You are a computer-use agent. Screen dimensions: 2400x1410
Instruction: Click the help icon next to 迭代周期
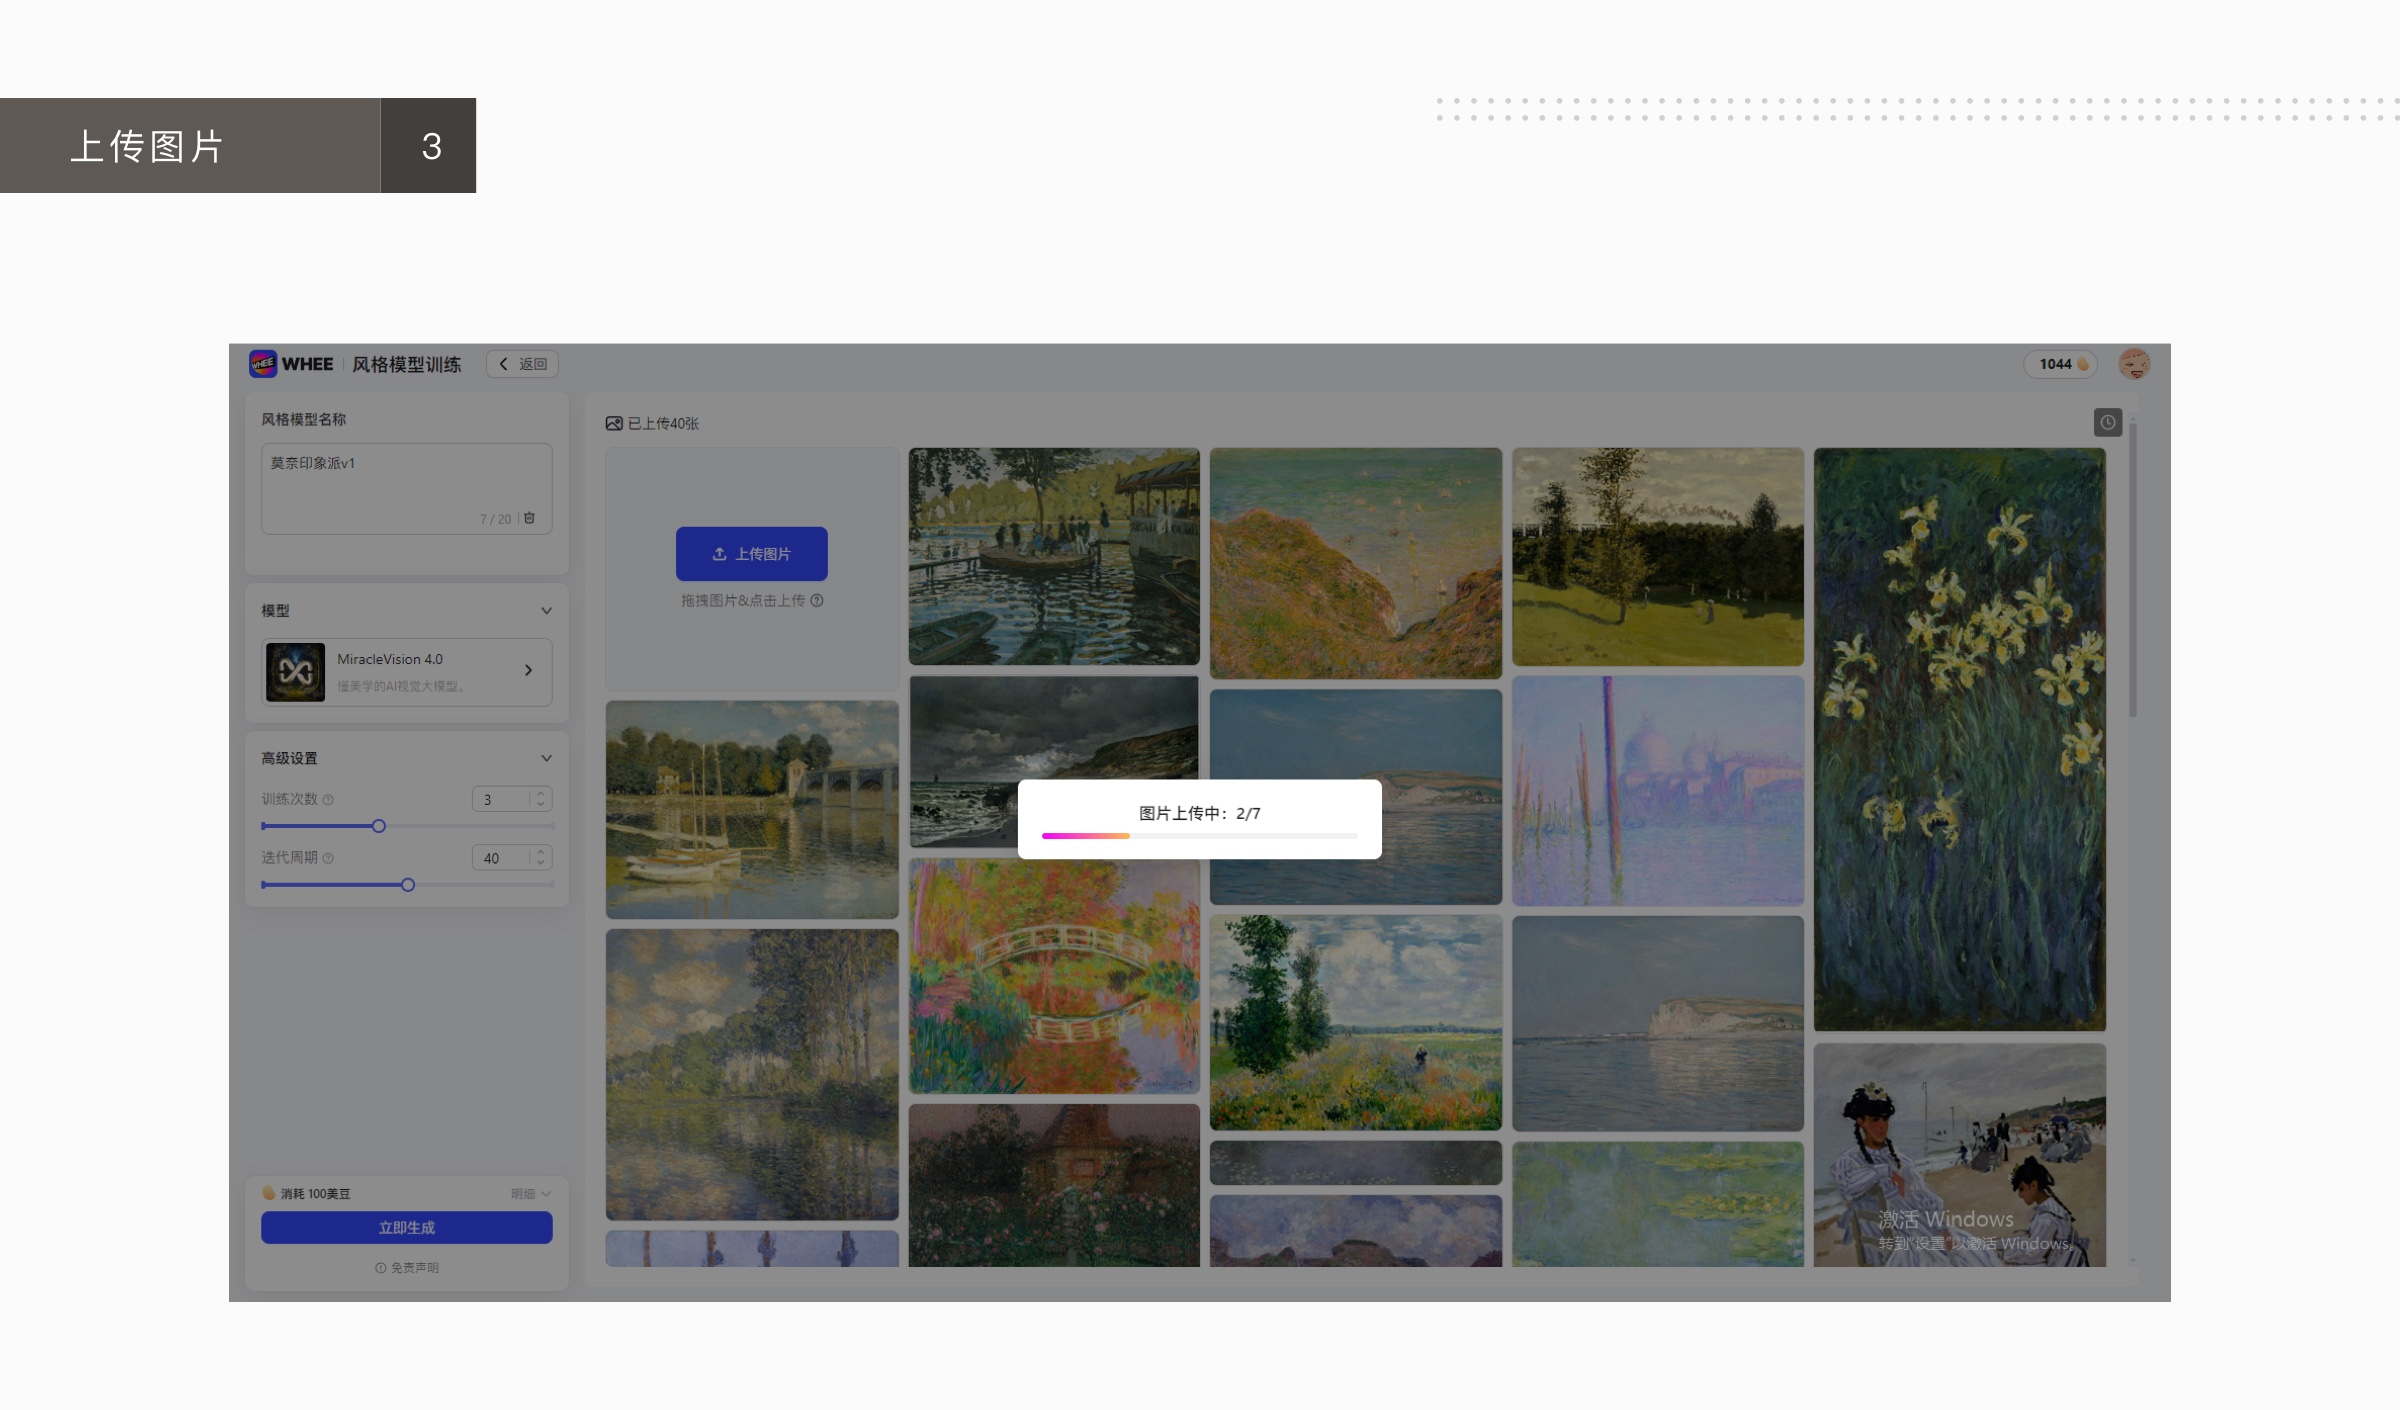tap(329, 858)
